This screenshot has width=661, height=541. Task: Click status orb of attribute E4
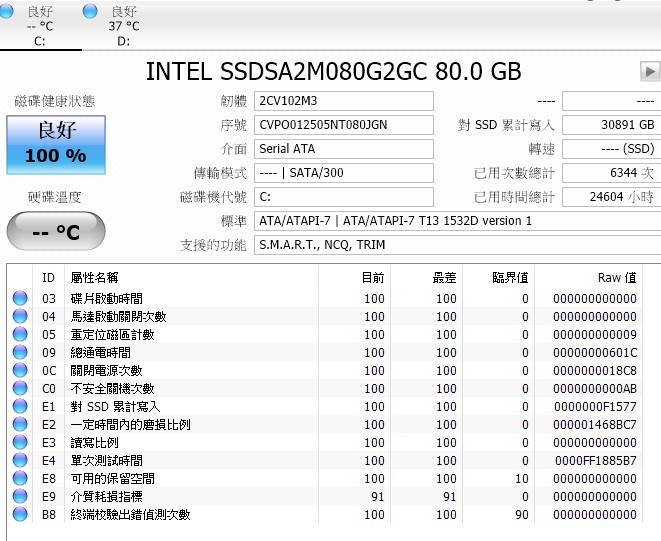click(x=20, y=460)
